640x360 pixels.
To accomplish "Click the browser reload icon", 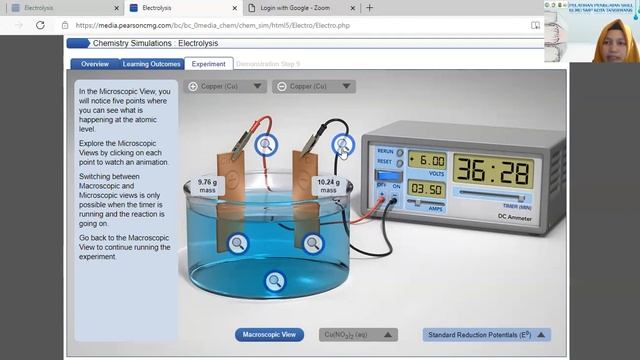I will pyautogui.click(x=40, y=25).
